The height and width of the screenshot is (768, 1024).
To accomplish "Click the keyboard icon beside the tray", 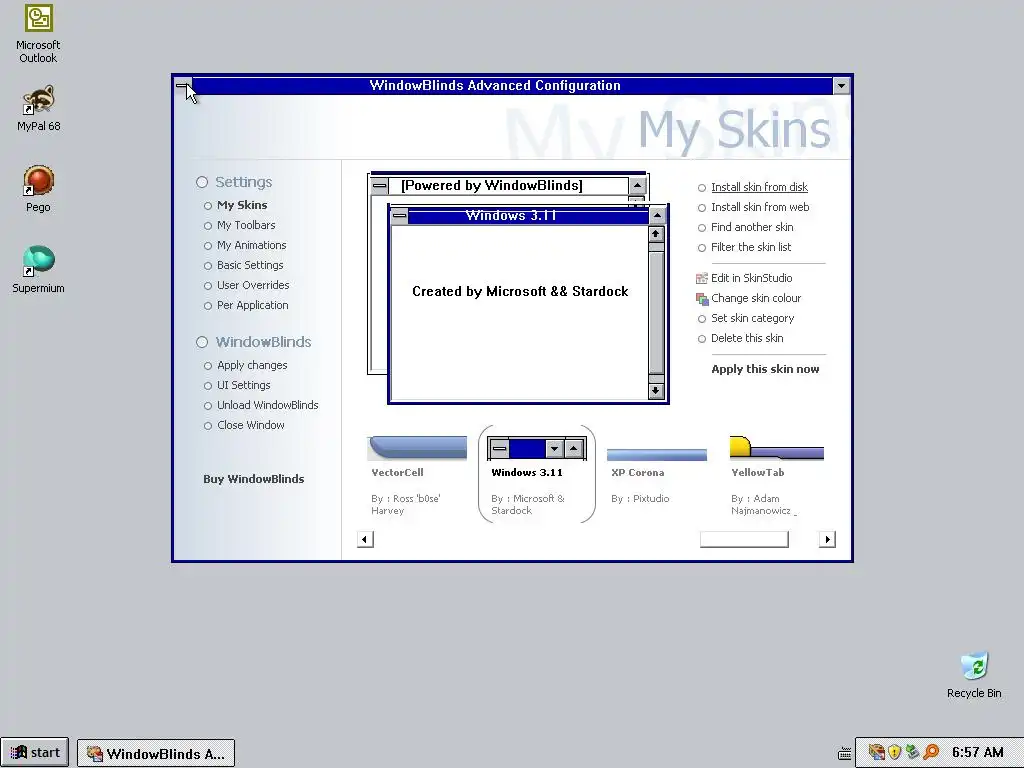I will click(x=844, y=753).
